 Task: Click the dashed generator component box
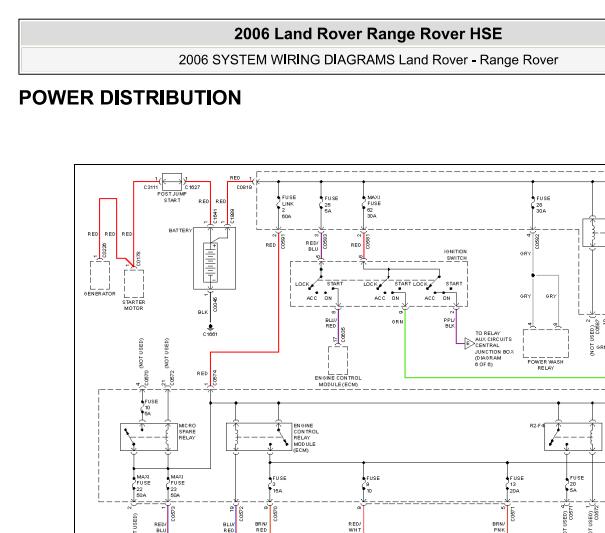100,275
